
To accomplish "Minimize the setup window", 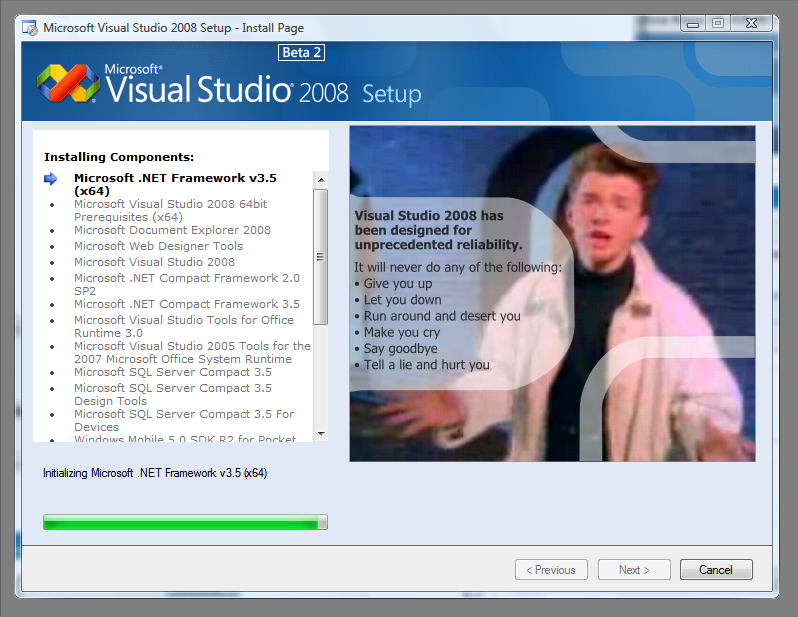I will point(692,23).
